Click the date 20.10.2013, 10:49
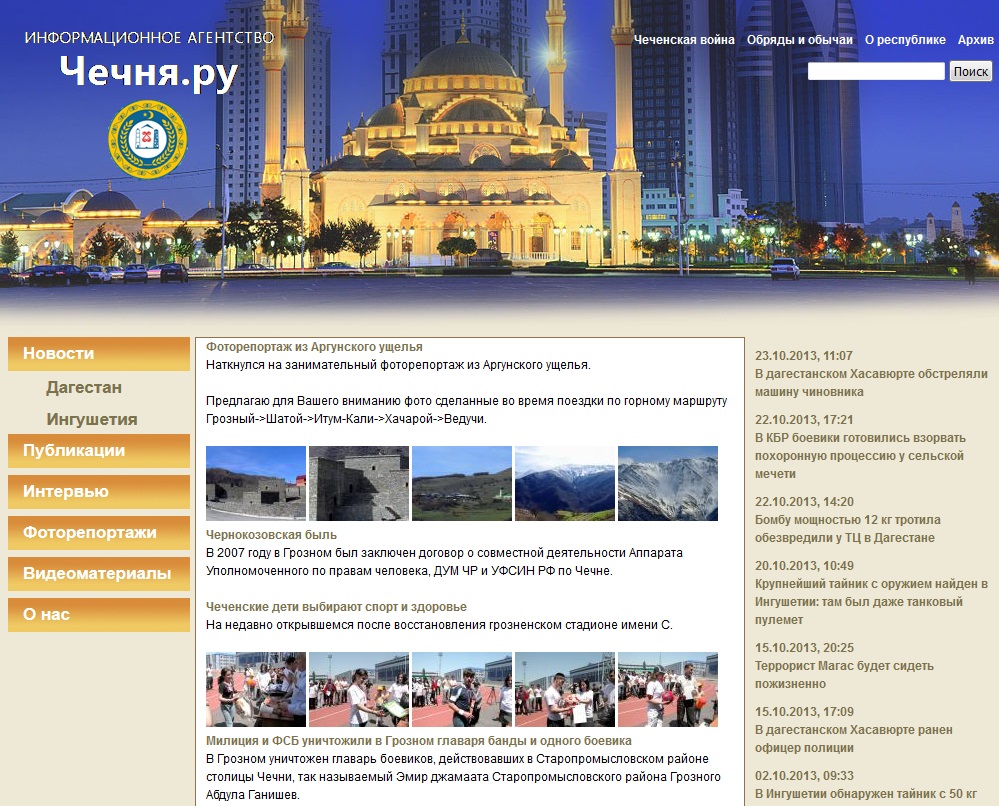The width and height of the screenshot is (999, 806). tap(804, 566)
